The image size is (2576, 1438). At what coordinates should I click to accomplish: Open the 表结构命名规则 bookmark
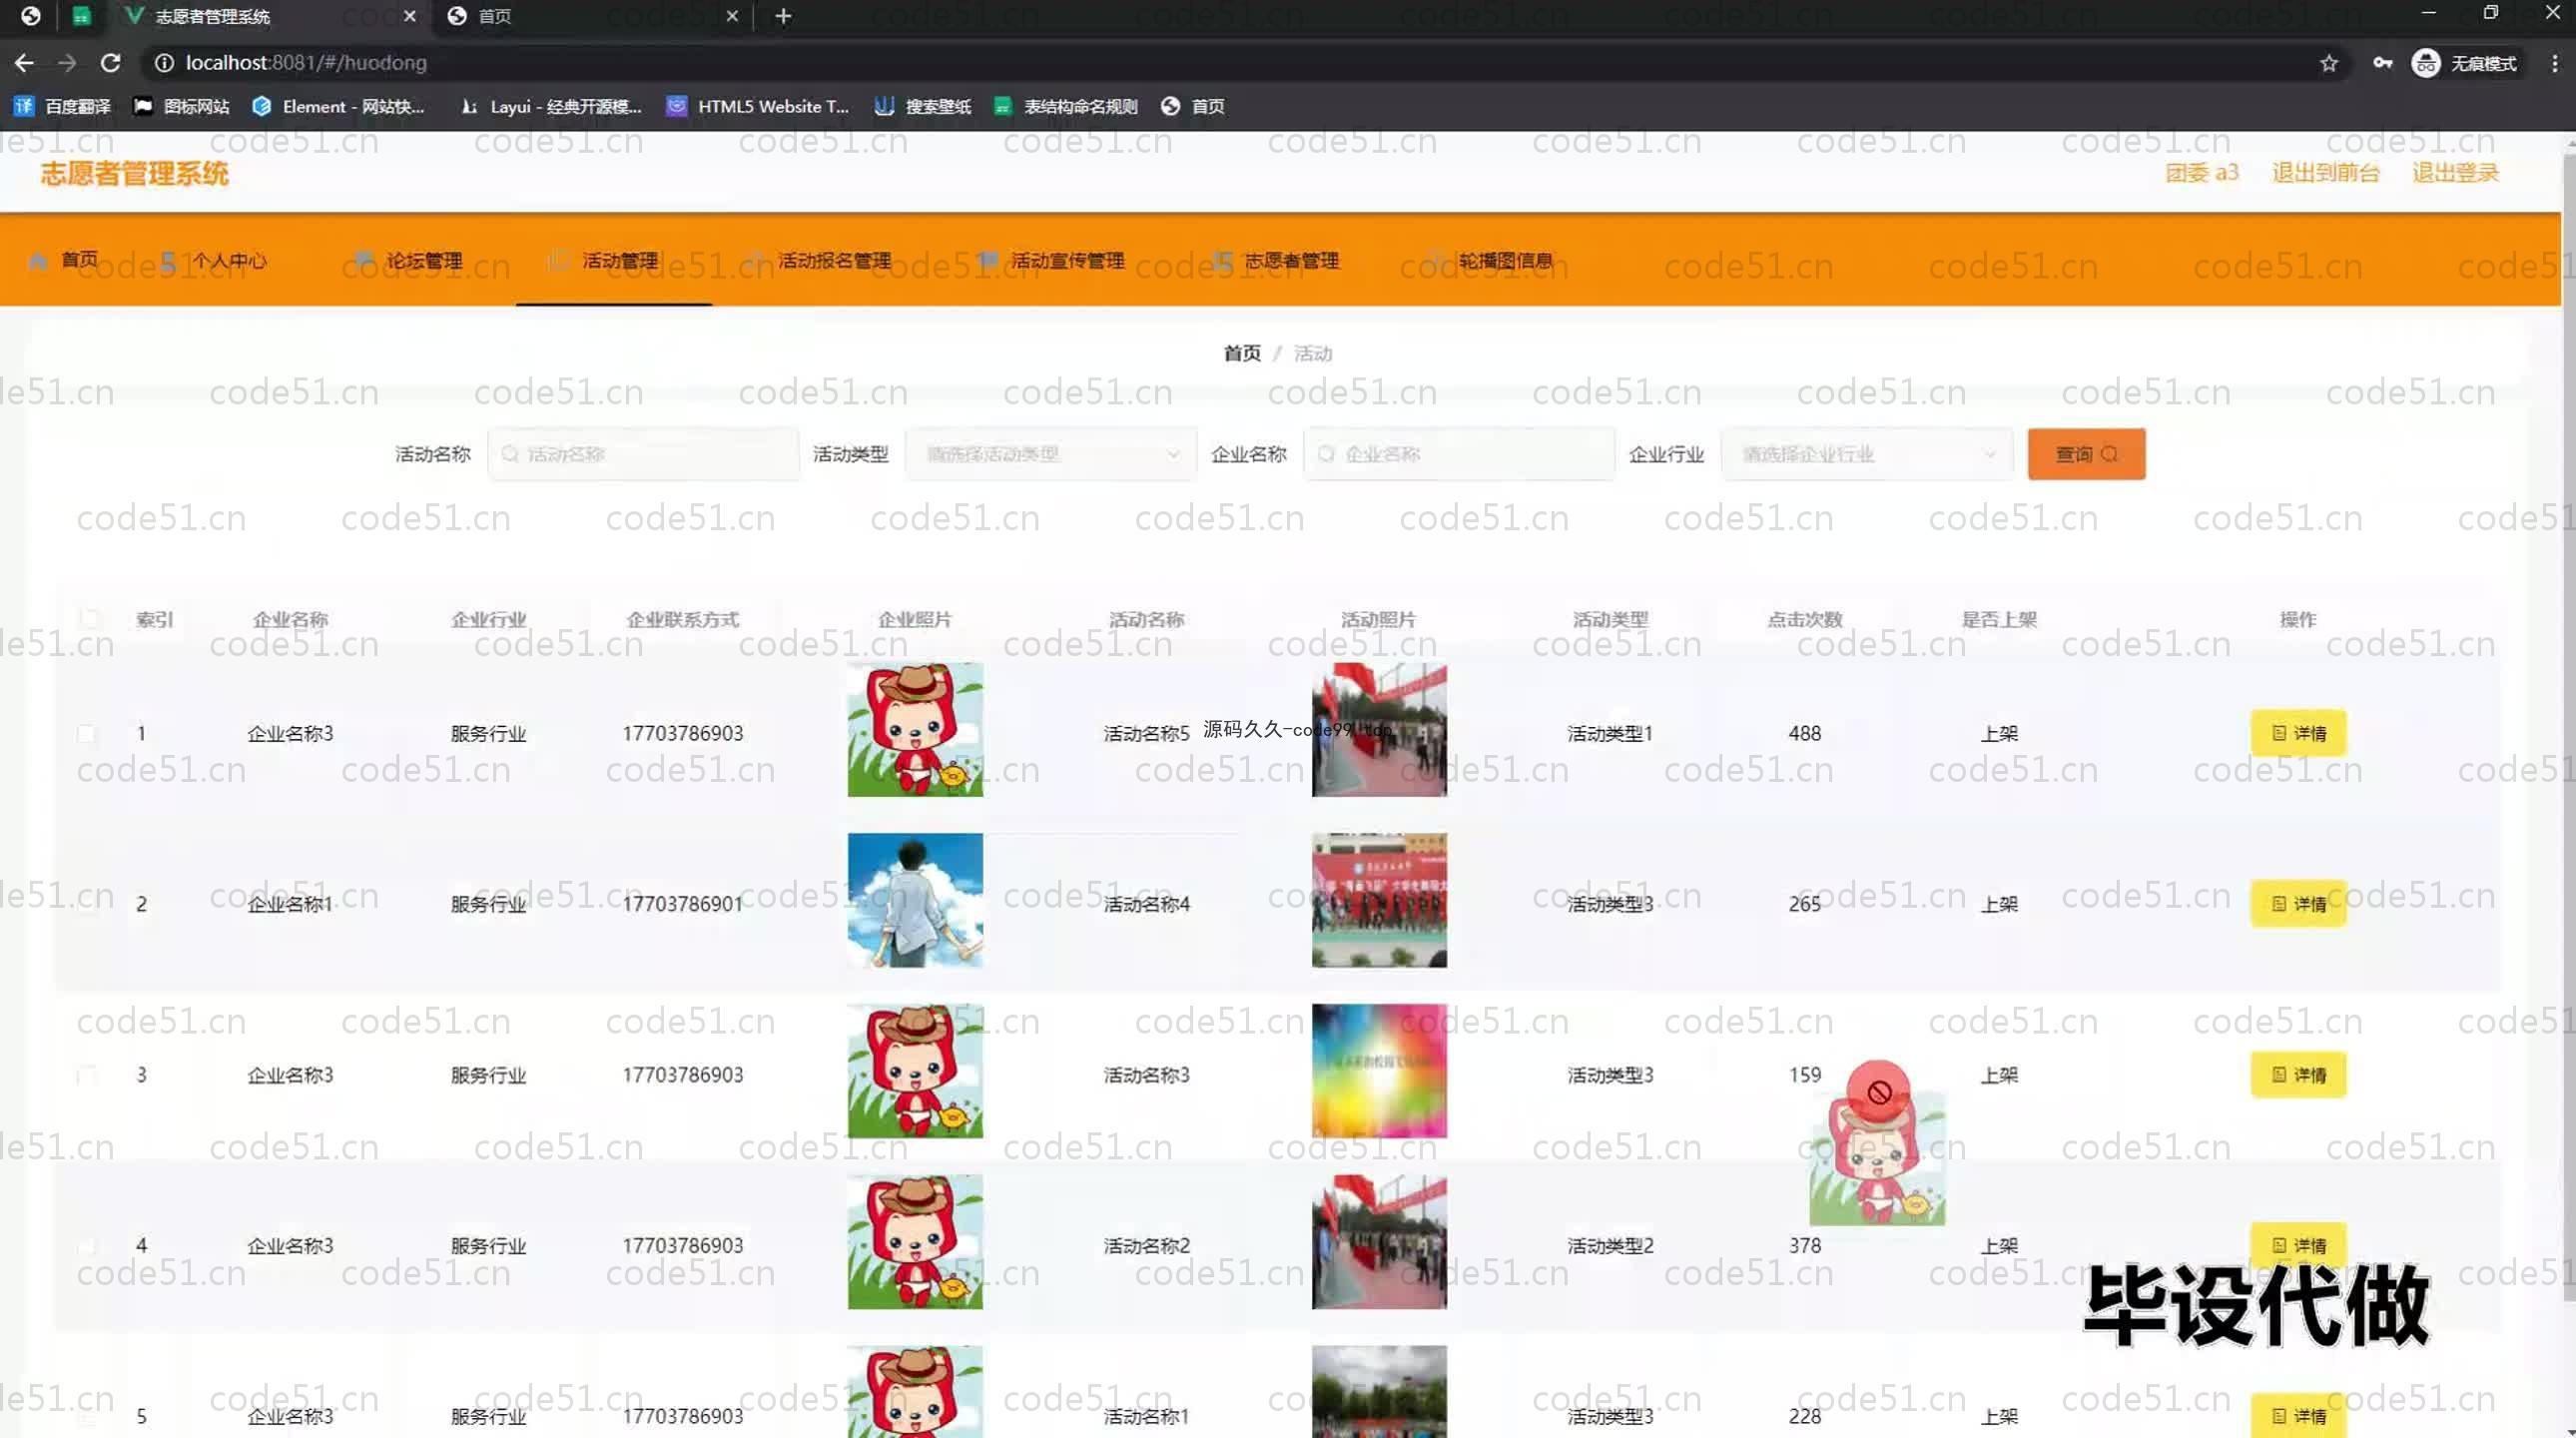(x=1066, y=106)
